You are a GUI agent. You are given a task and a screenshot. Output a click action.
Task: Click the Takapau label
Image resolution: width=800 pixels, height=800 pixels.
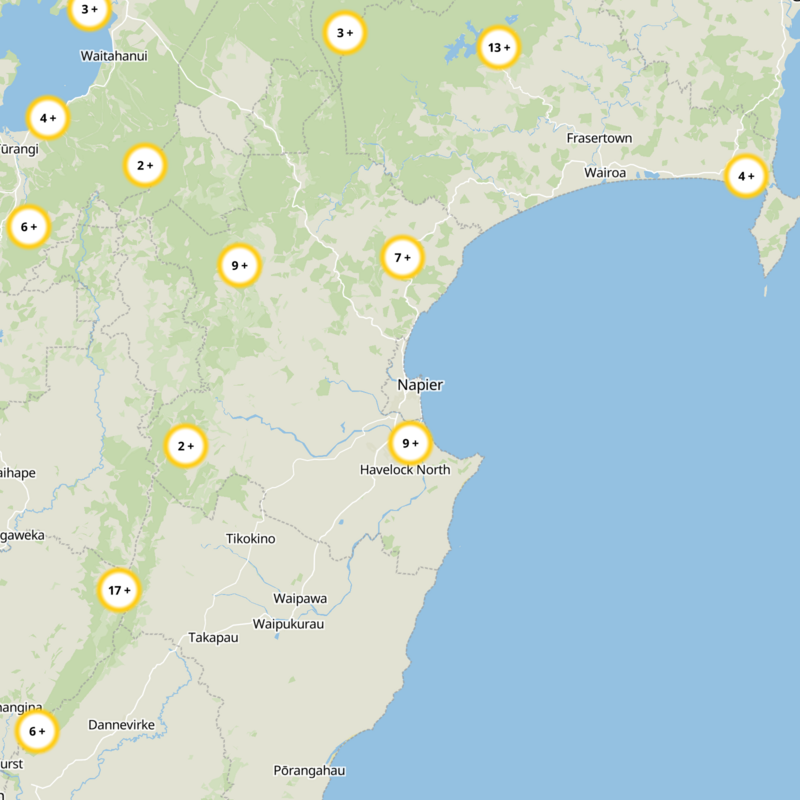[213, 638]
